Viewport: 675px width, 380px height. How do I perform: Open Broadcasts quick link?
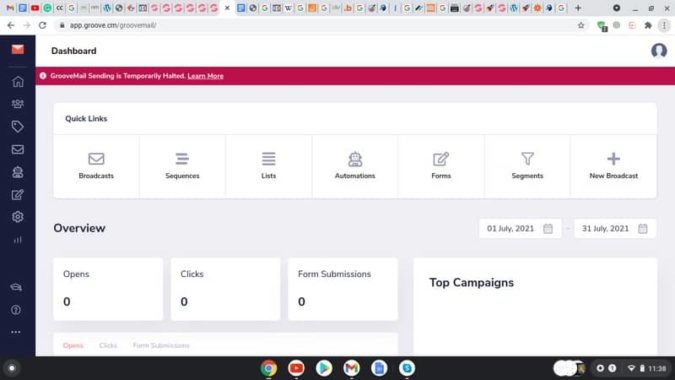(96, 166)
